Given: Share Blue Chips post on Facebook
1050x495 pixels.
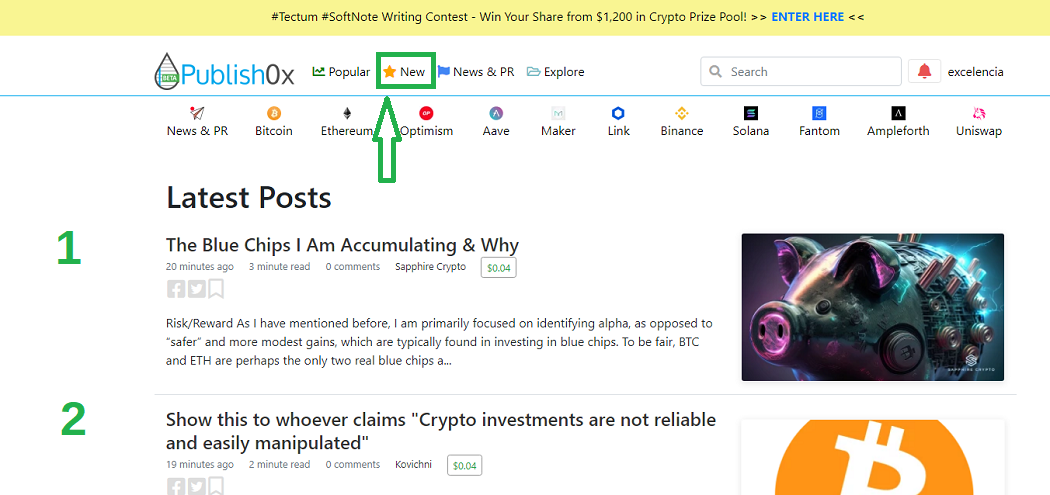Looking at the screenshot, I should pyautogui.click(x=175, y=289).
